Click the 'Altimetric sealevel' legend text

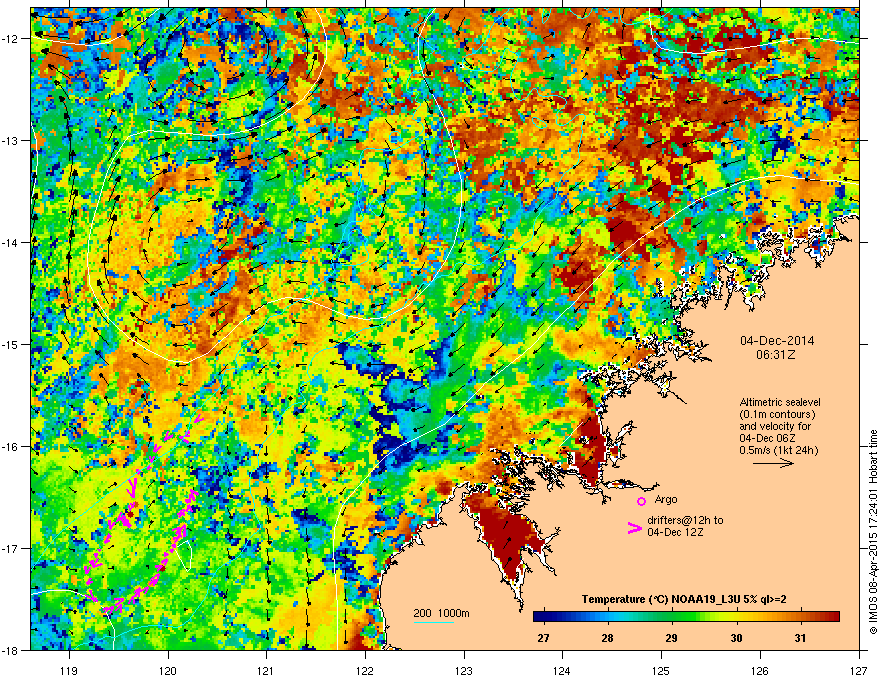click(x=780, y=402)
